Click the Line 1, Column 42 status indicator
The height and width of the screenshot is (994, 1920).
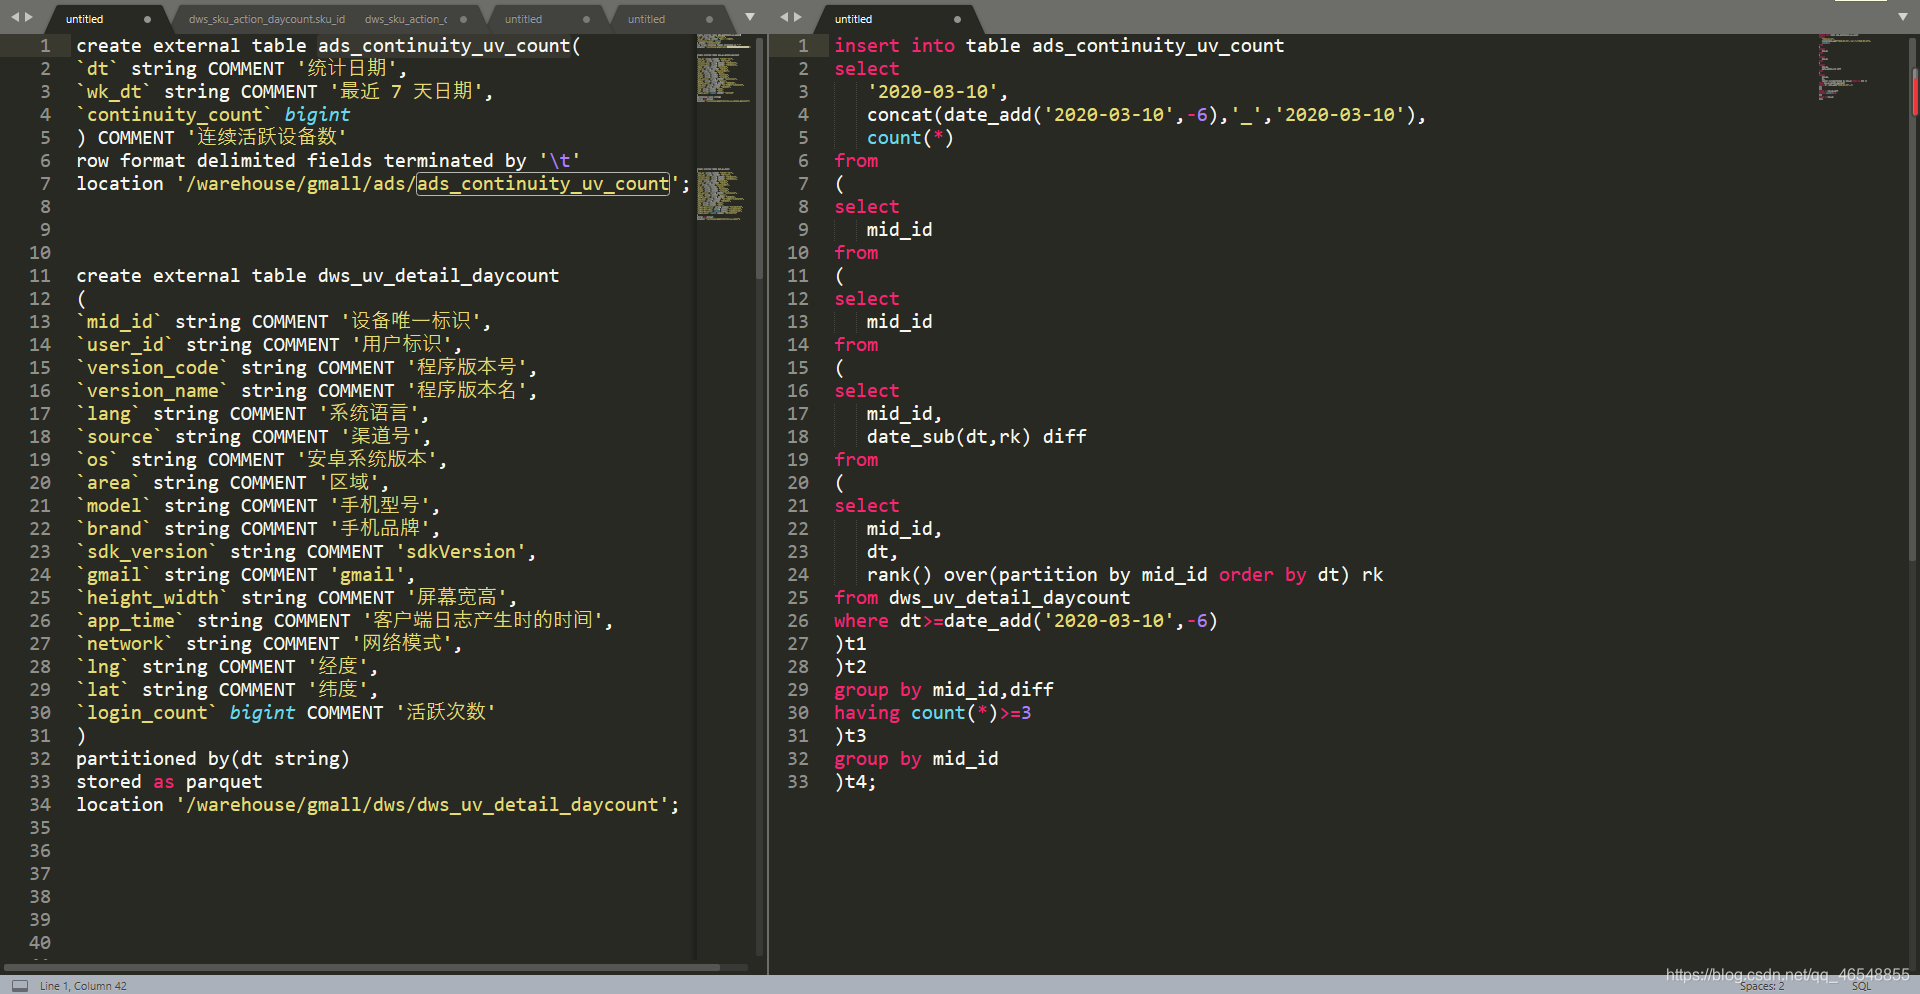tap(83, 986)
